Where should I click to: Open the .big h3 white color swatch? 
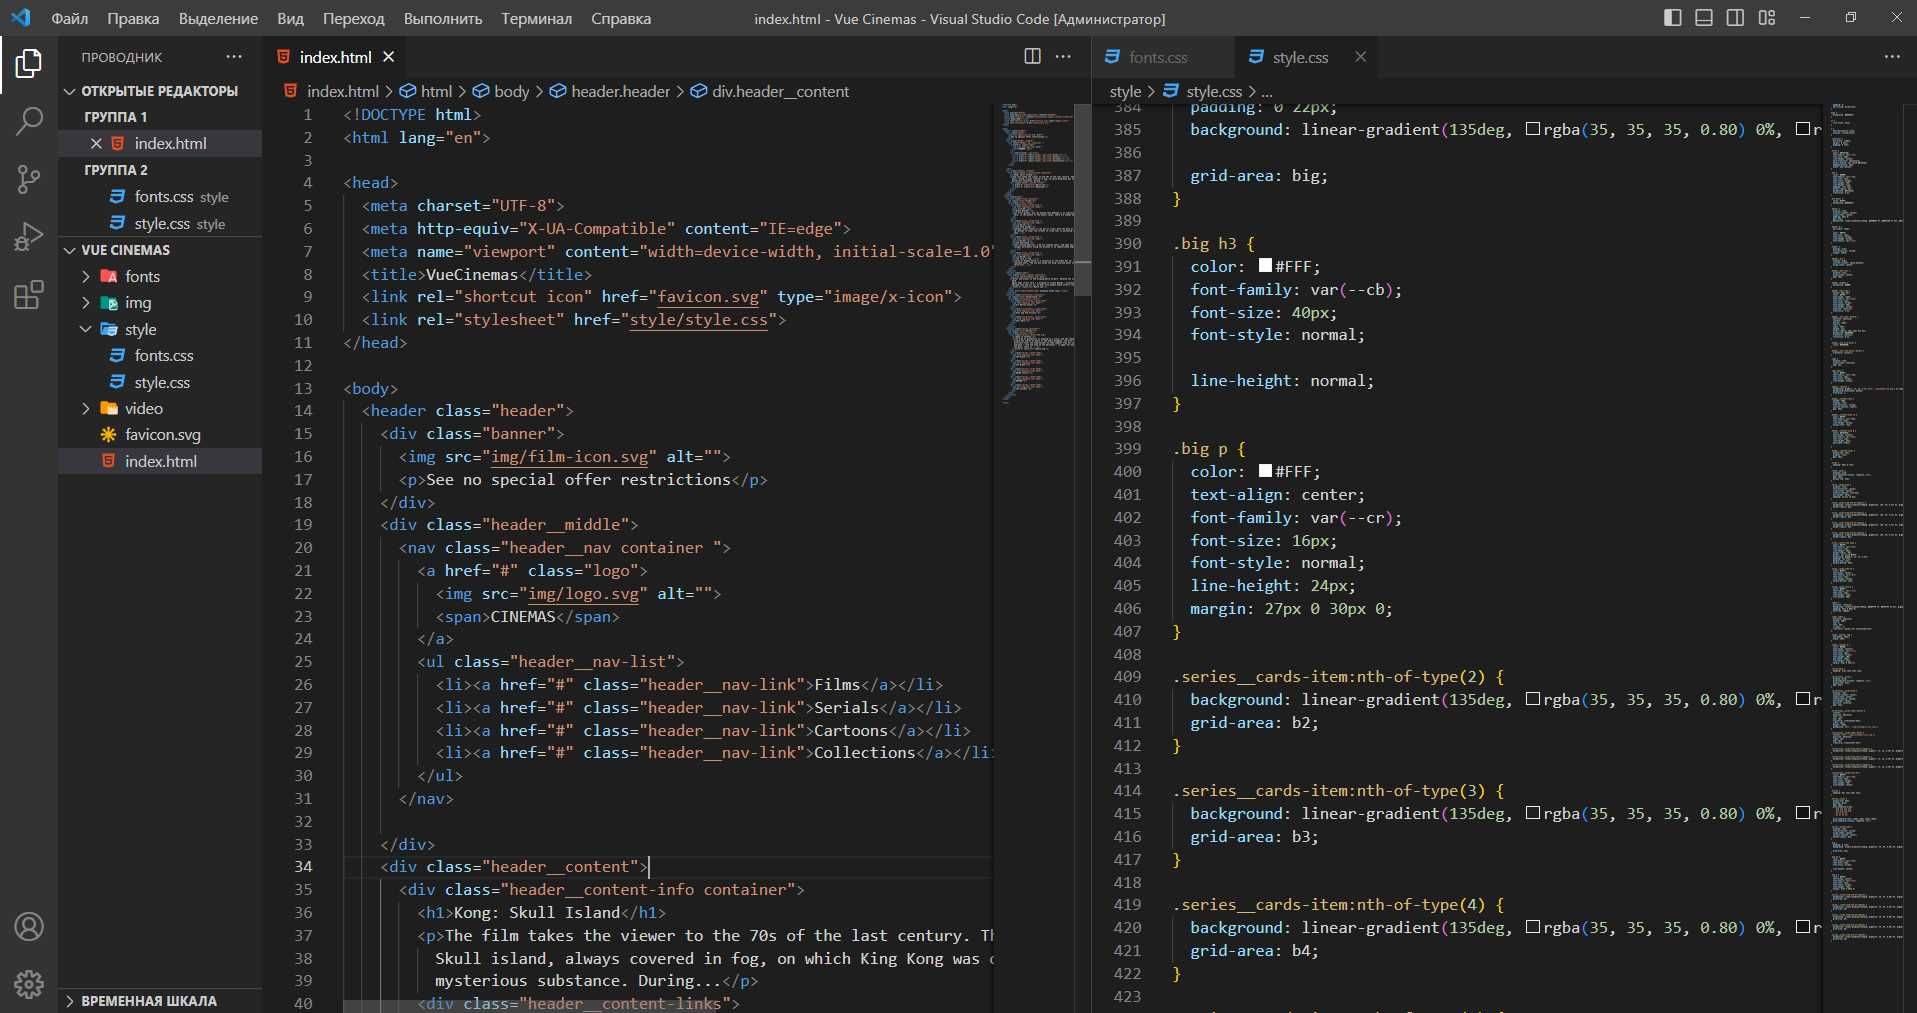coord(1265,266)
